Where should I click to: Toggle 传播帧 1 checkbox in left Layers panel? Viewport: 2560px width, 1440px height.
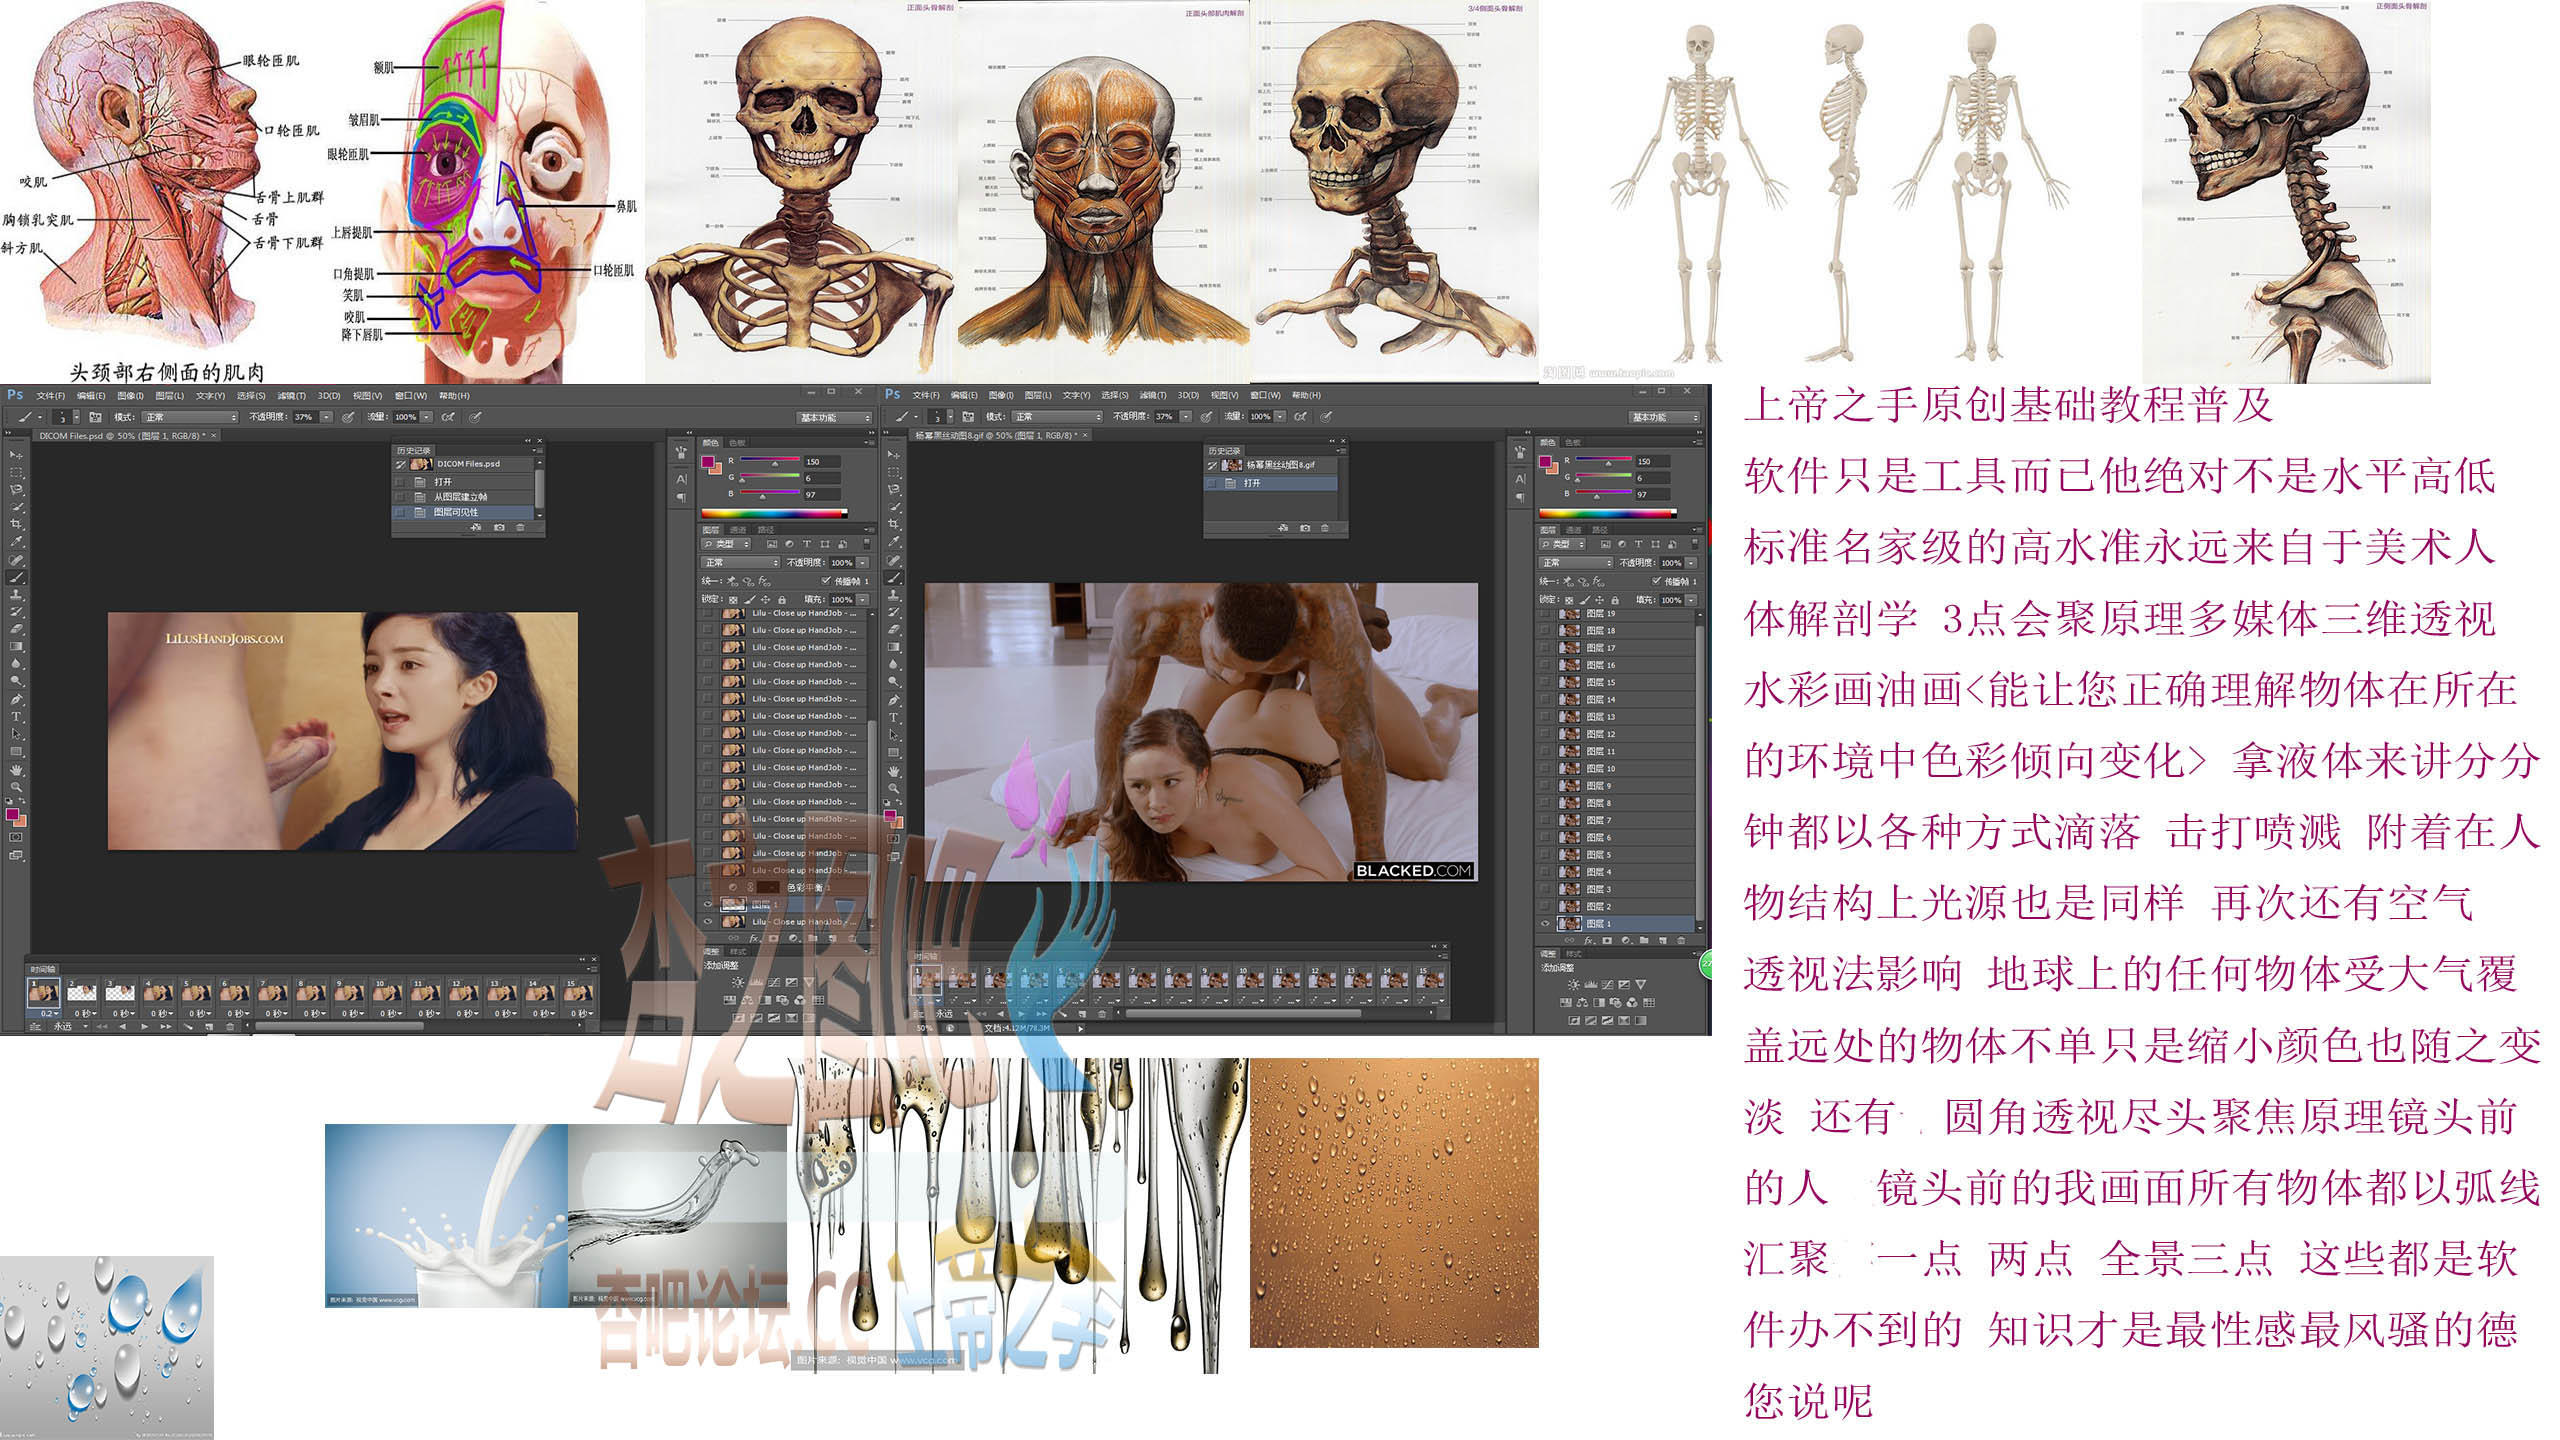pos(826,581)
